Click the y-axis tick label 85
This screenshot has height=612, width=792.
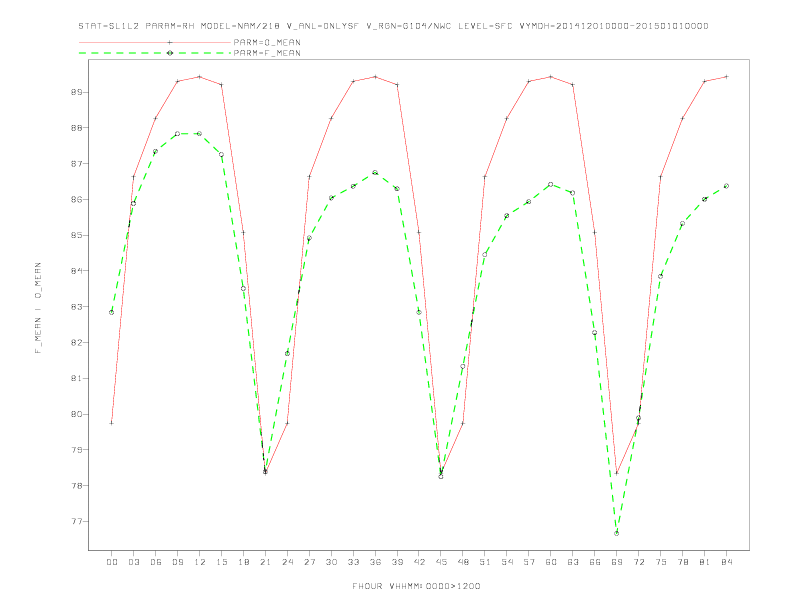[76, 235]
